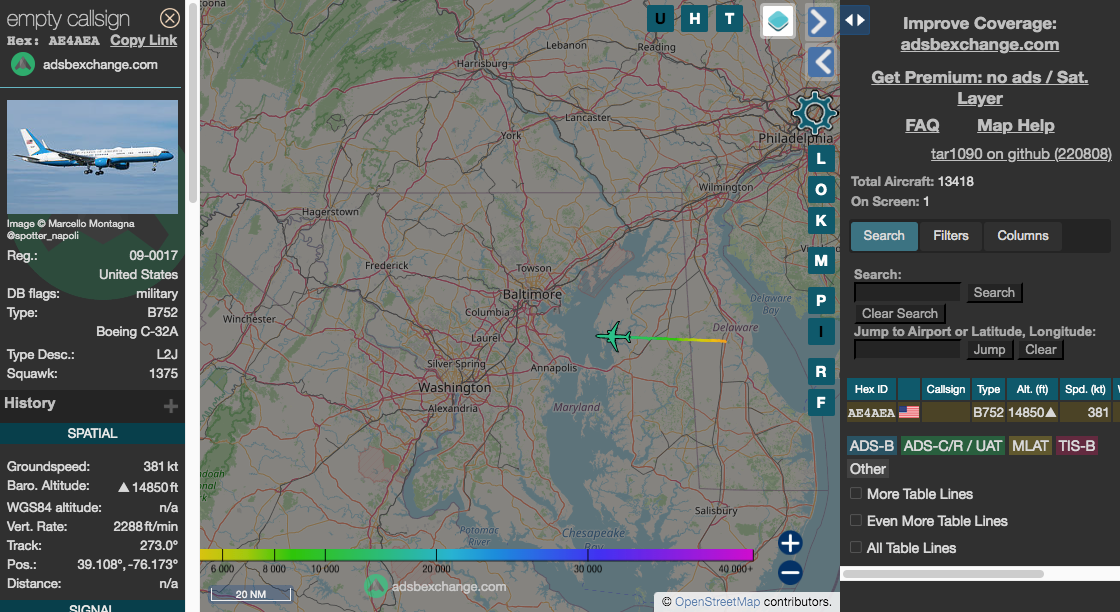1120x612 pixels.
Task: Expand the History section
Action: tap(170, 406)
